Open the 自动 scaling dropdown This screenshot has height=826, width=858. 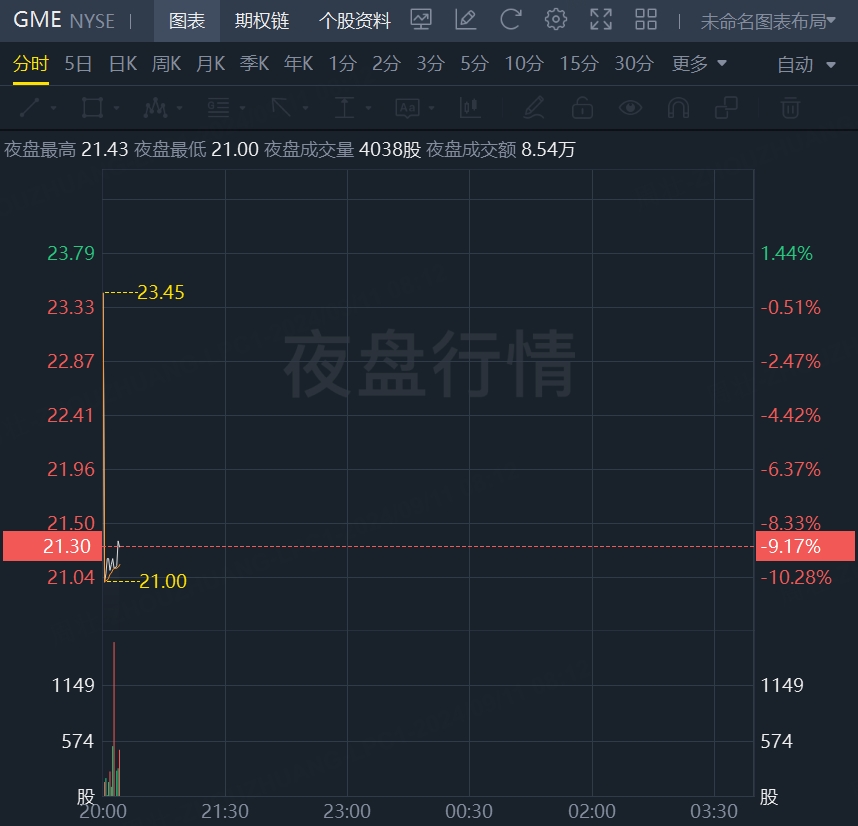coord(806,65)
